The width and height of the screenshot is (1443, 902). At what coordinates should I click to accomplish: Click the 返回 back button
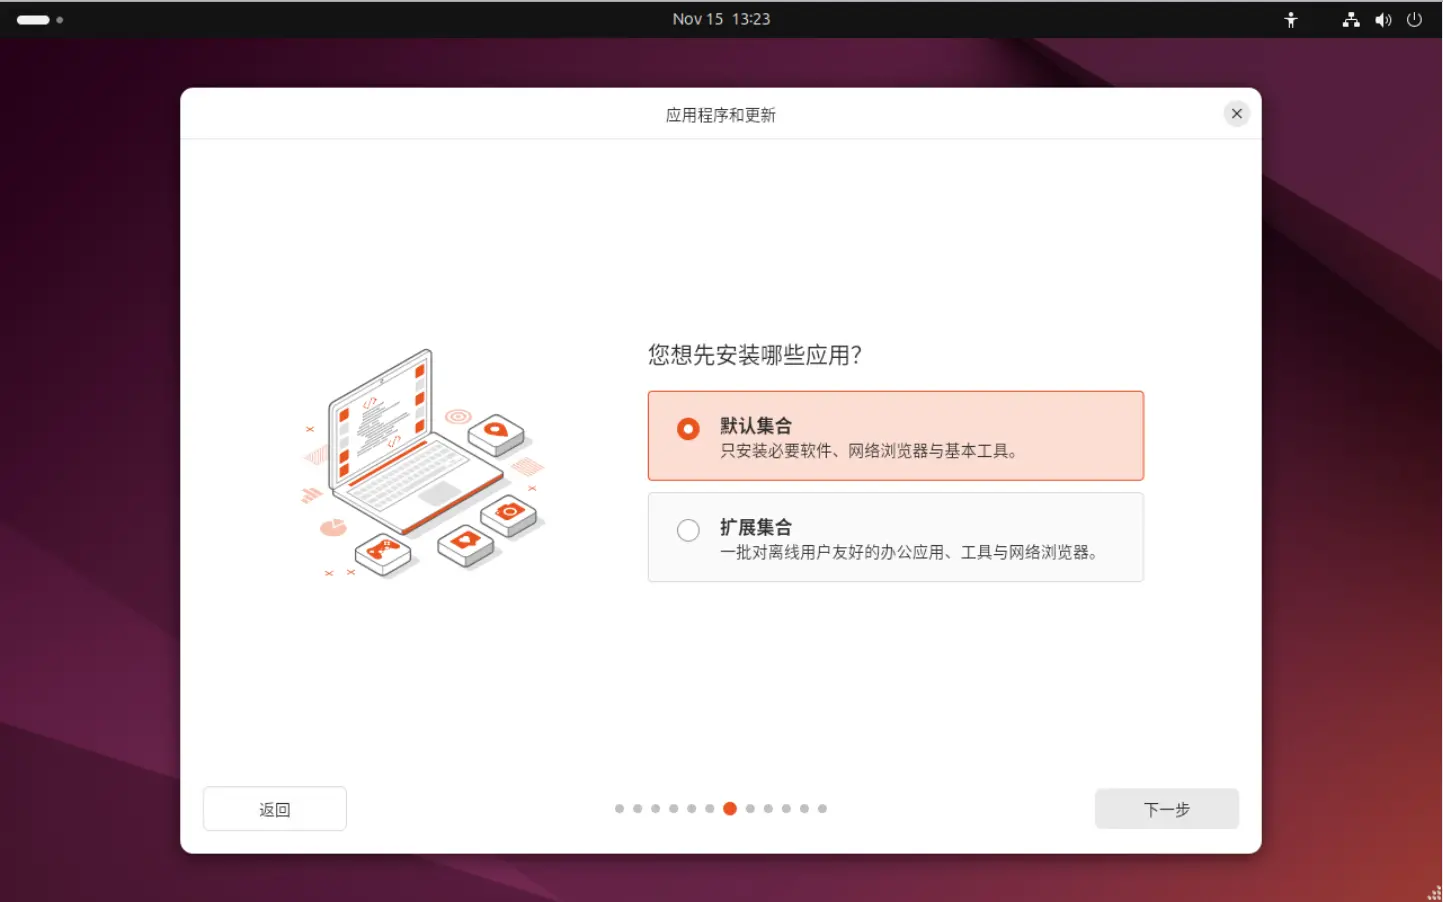[274, 809]
